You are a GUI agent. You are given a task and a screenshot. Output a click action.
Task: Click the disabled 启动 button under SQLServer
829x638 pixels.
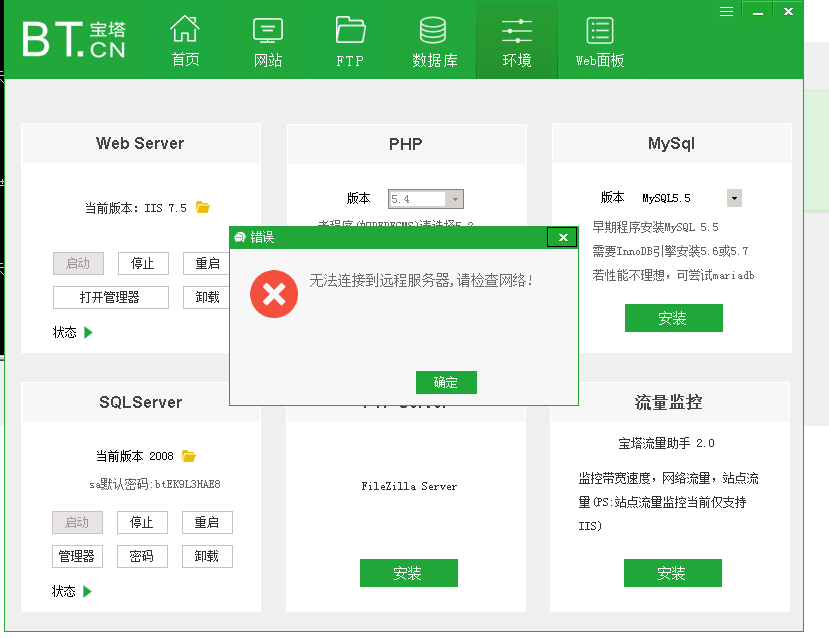[x=77, y=522]
